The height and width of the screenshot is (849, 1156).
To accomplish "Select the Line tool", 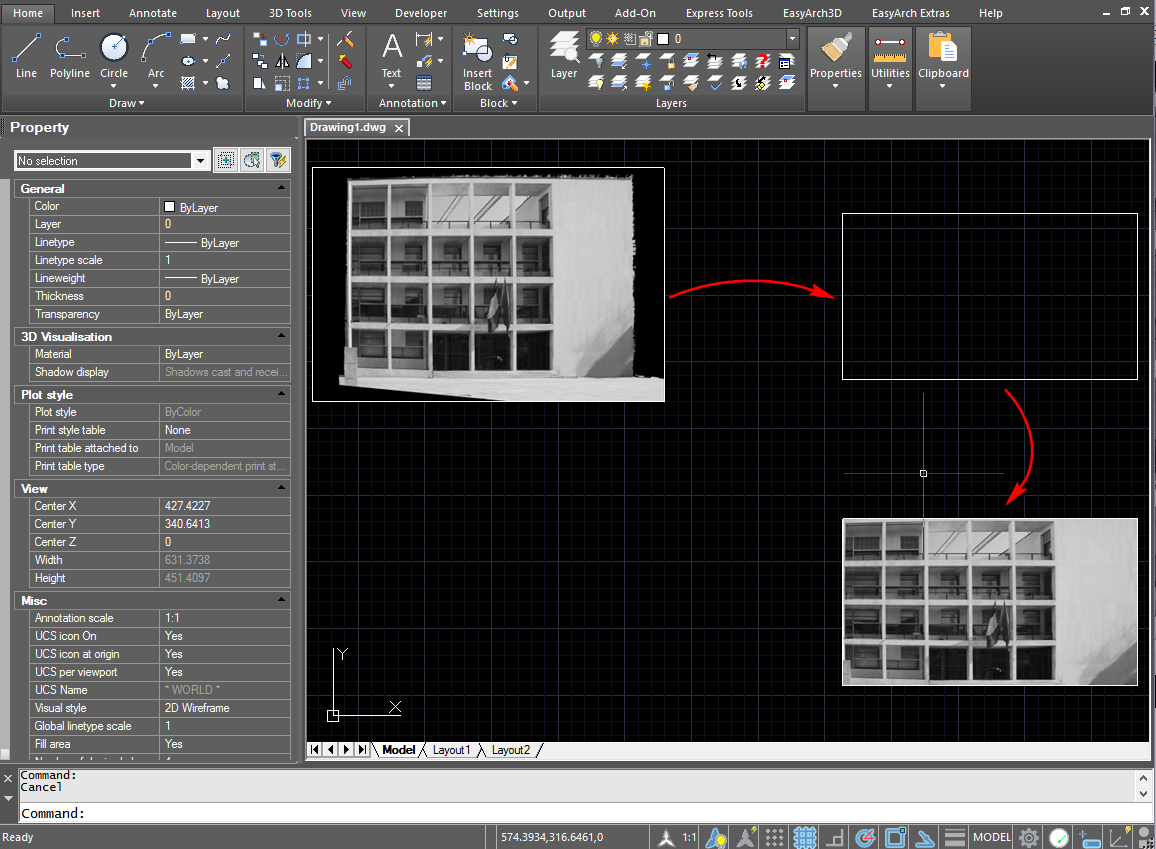I will coord(26,47).
